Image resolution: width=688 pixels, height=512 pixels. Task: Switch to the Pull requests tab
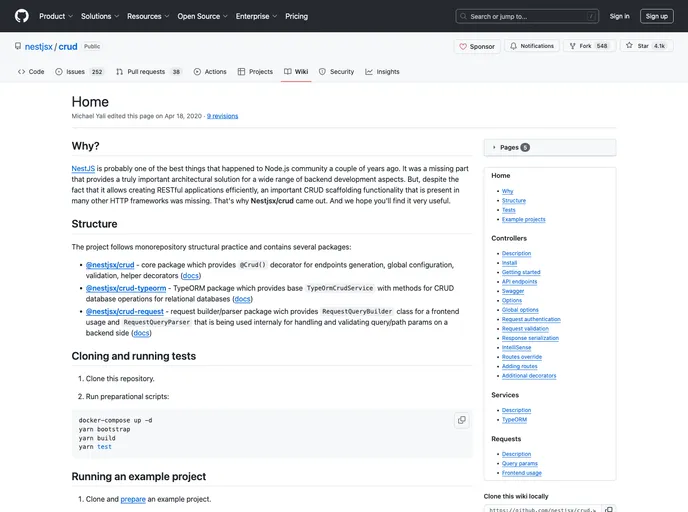tap(149, 72)
